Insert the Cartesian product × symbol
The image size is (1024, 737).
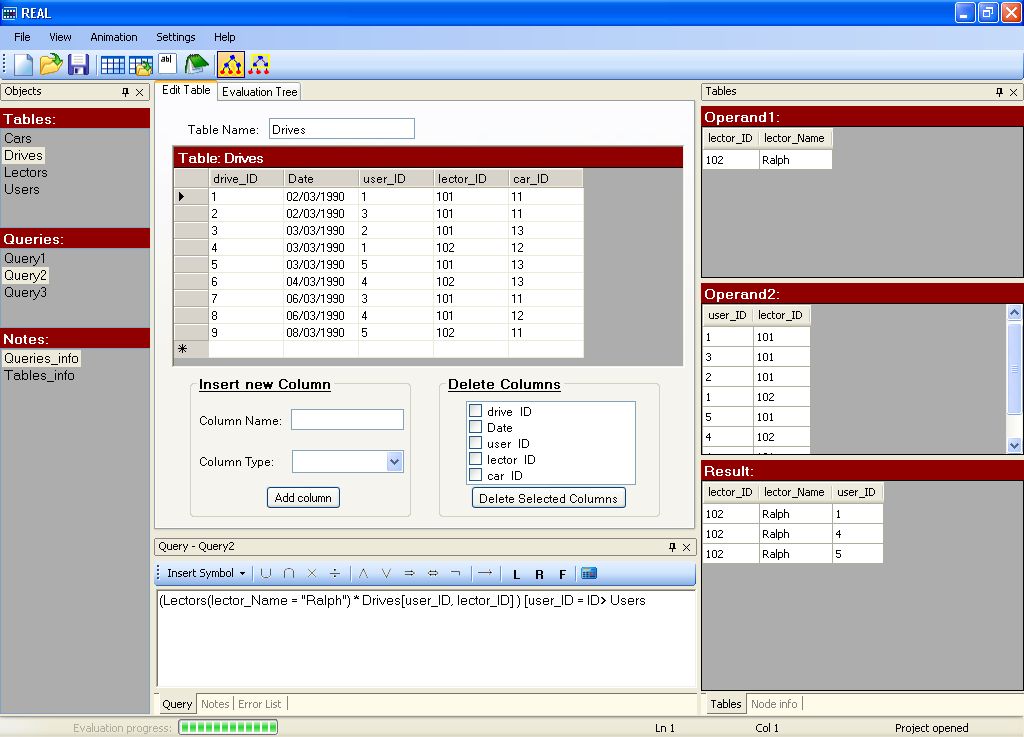pos(312,573)
